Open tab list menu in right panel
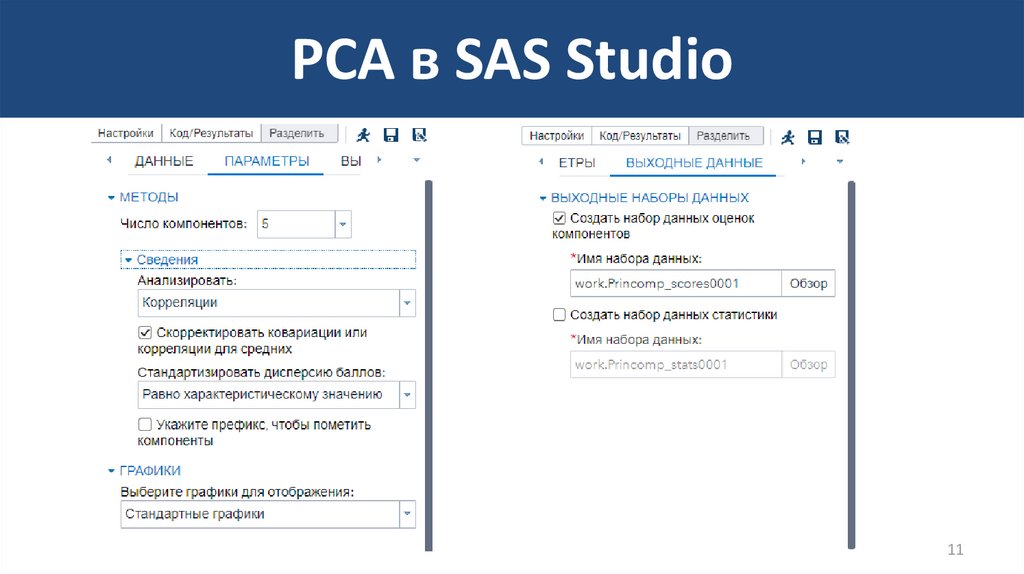 point(840,161)
